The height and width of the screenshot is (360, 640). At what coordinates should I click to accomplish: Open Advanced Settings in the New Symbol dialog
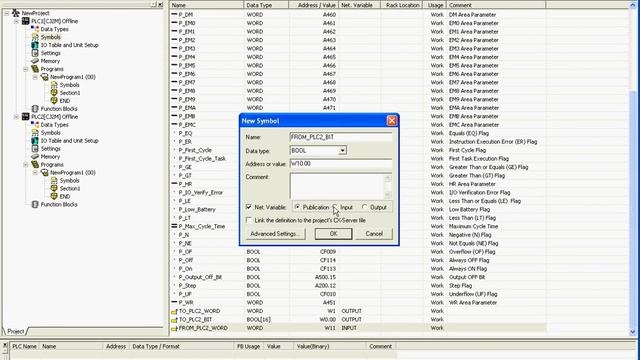point(275,233)
